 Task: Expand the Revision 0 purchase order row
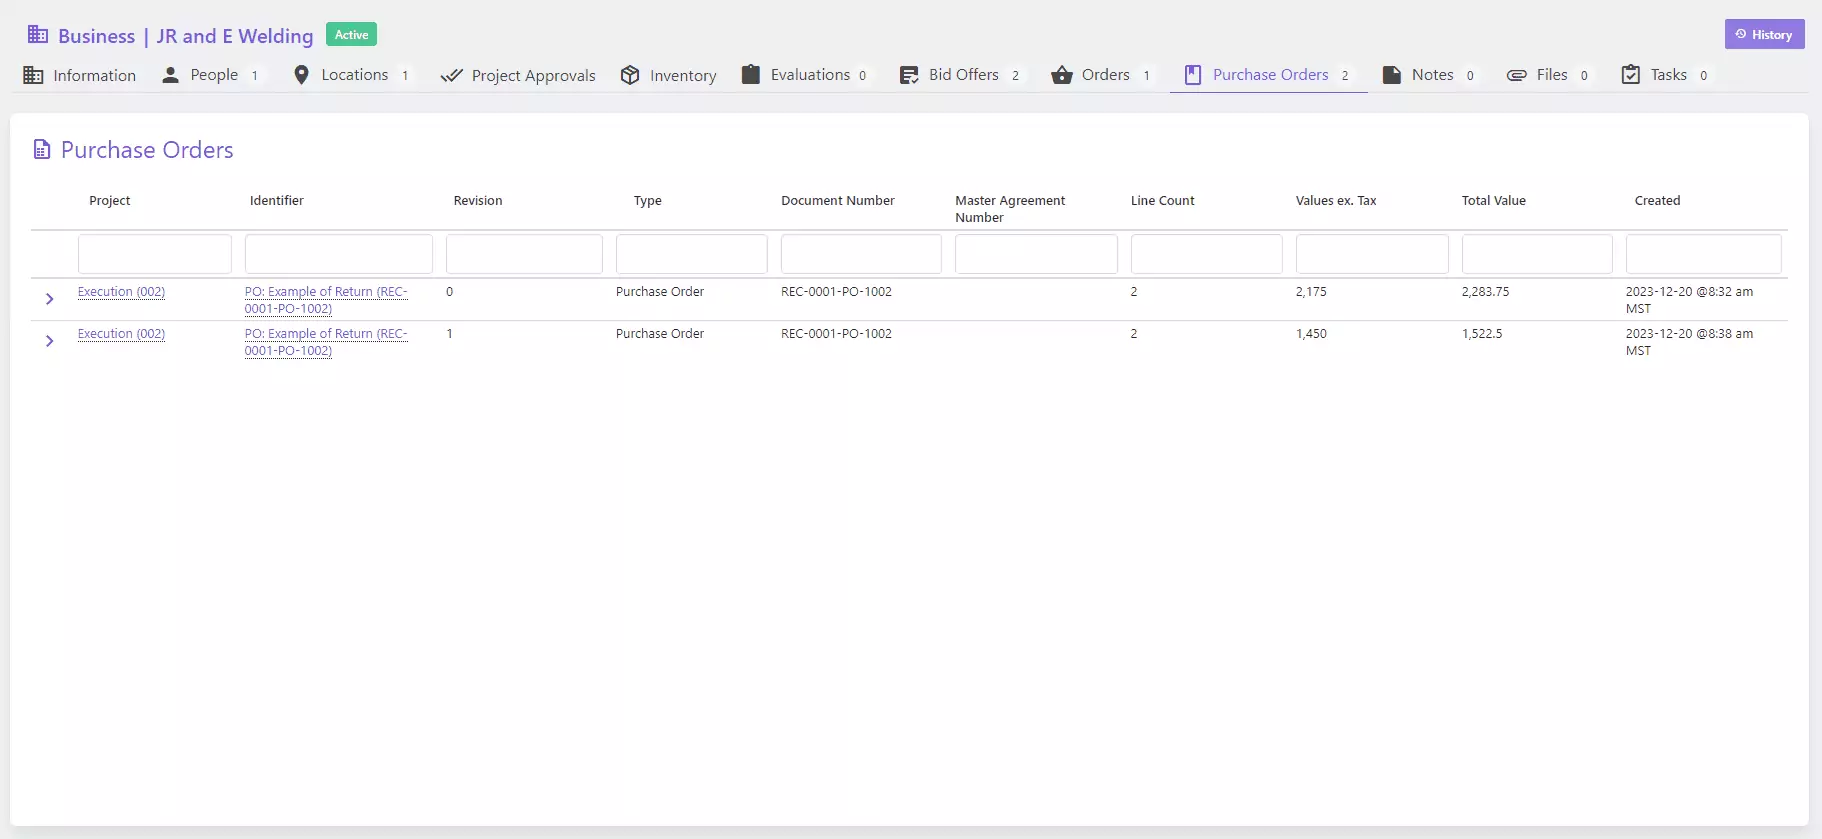coord(49,299)
